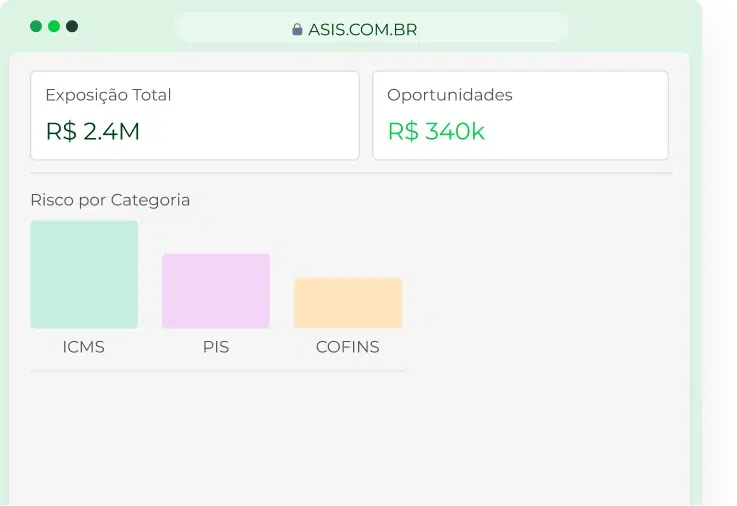Select the R$ 2.4M value

tap(93, 131)
